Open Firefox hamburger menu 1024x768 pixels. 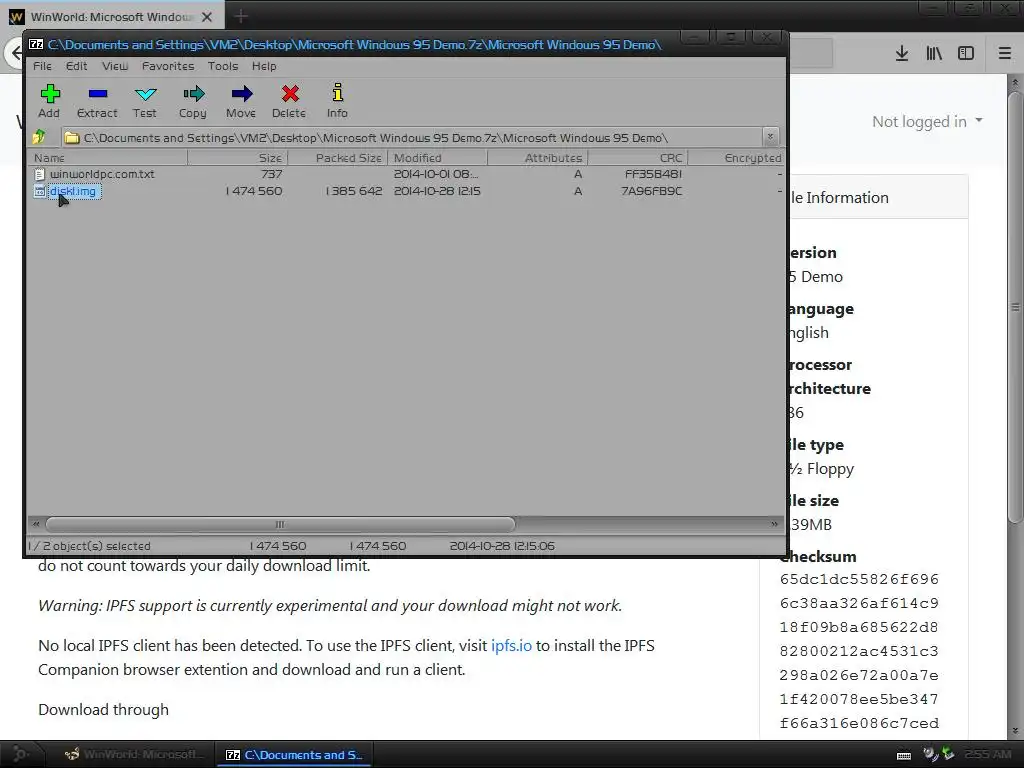tap(1005, 54)
